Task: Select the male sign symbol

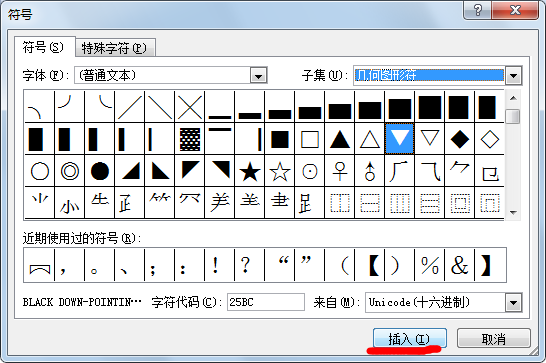Action: point(369,171)
